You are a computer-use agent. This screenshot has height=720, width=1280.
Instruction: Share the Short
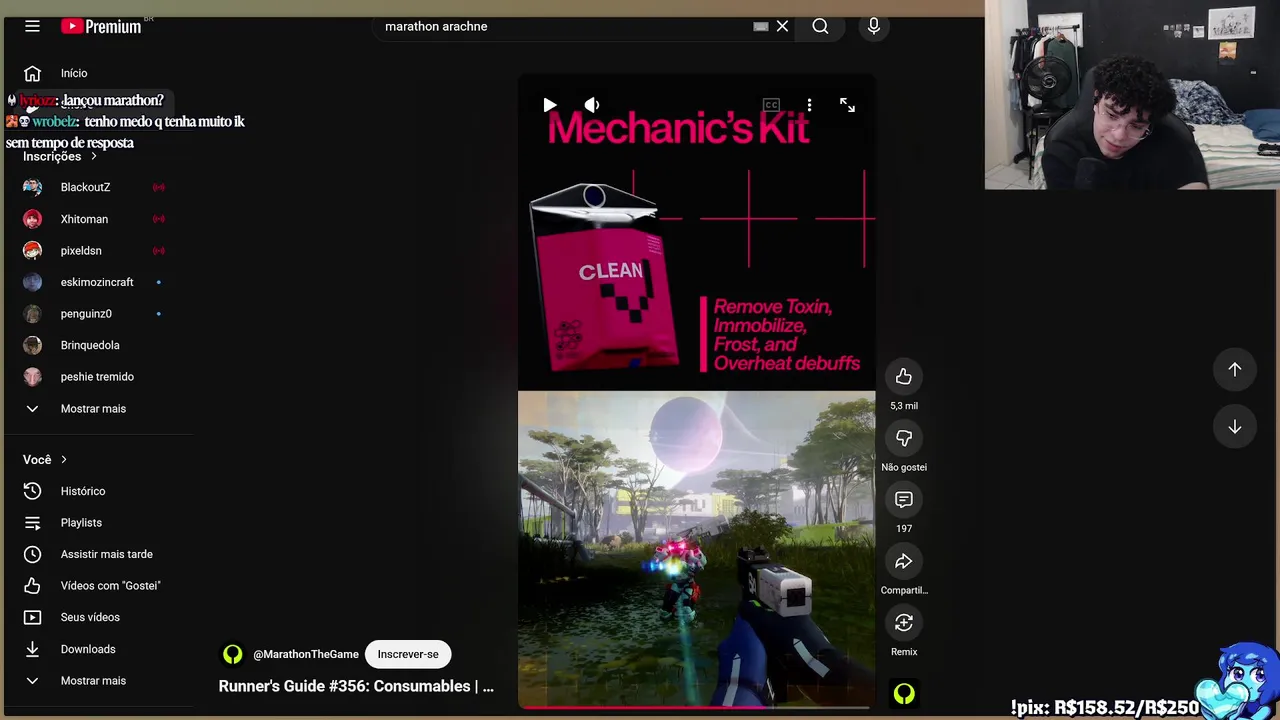tap(904, 561)
